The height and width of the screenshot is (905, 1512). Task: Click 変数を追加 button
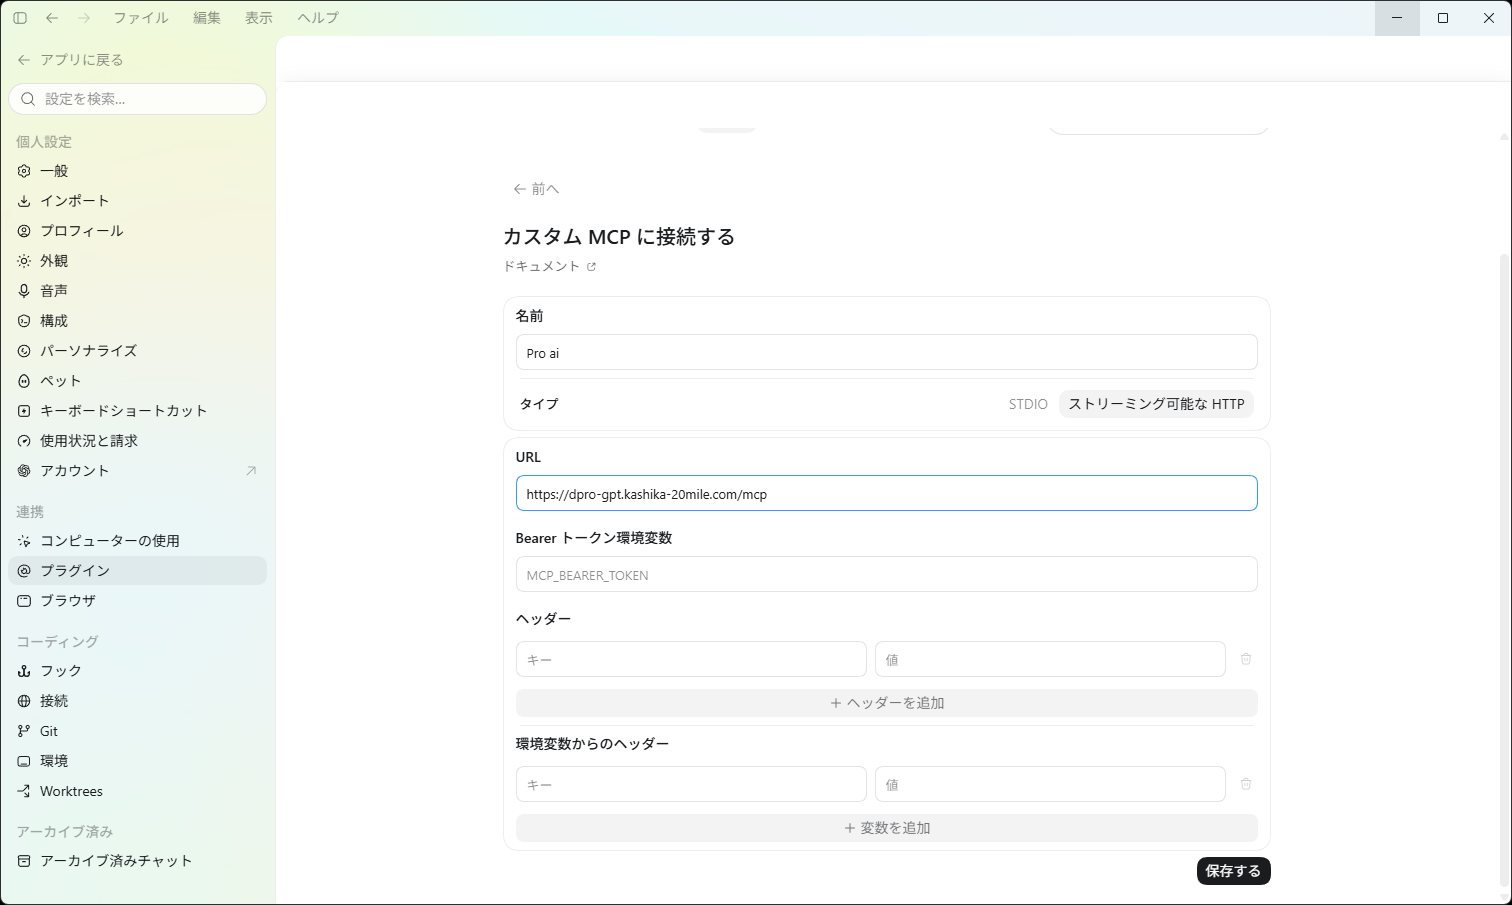(x=886, y=828)
